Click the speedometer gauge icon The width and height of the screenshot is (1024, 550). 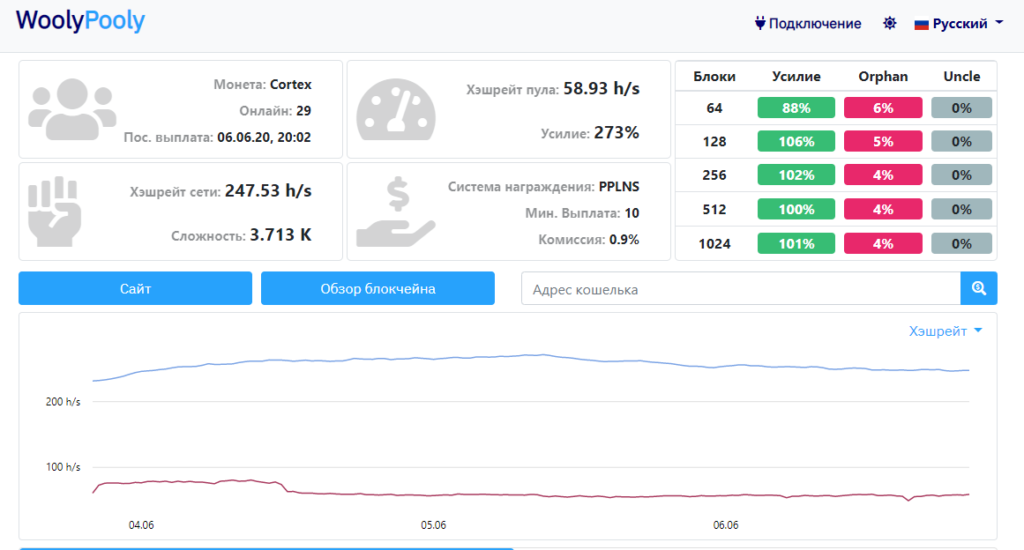pos(396,110)
